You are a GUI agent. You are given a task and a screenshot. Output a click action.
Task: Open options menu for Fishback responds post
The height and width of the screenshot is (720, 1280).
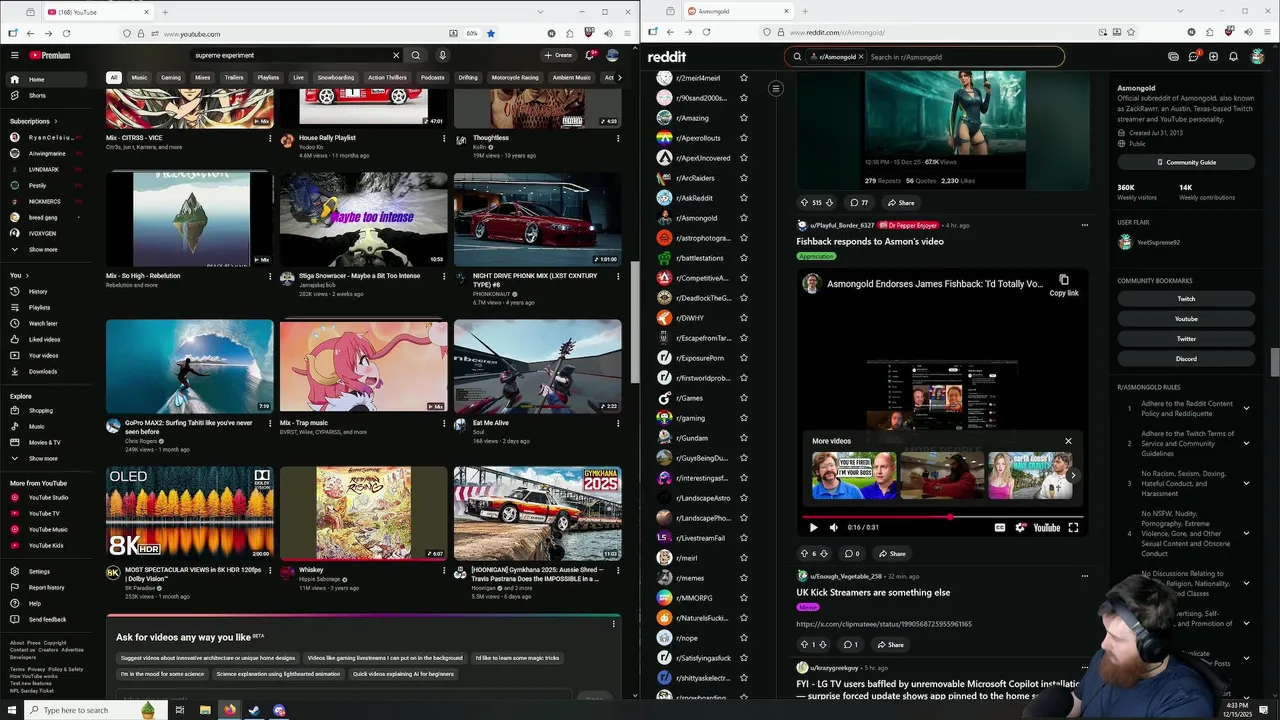1084,225
